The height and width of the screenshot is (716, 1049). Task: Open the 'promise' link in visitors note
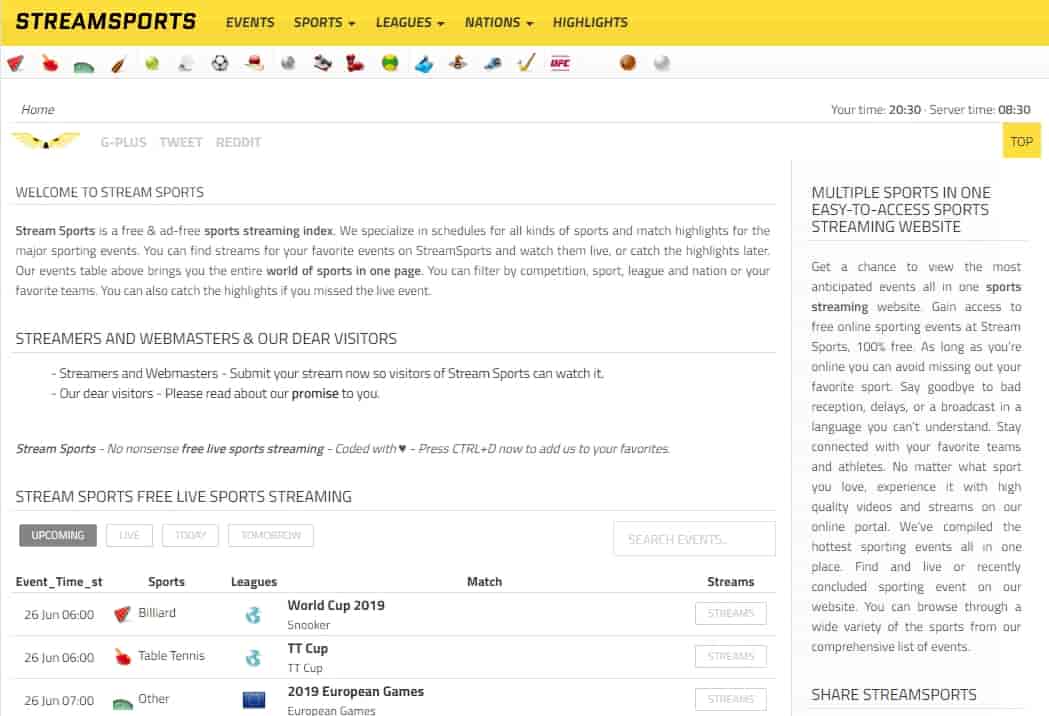315,393
